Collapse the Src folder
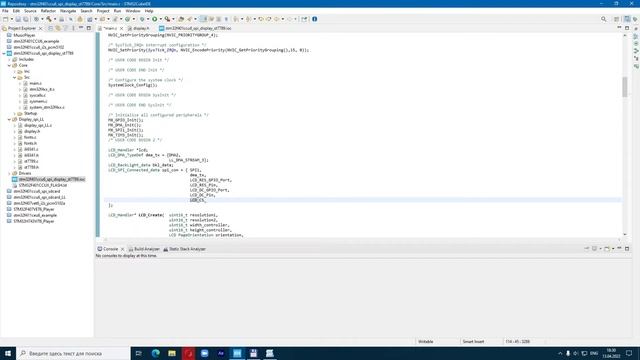 tap(15, 77)
